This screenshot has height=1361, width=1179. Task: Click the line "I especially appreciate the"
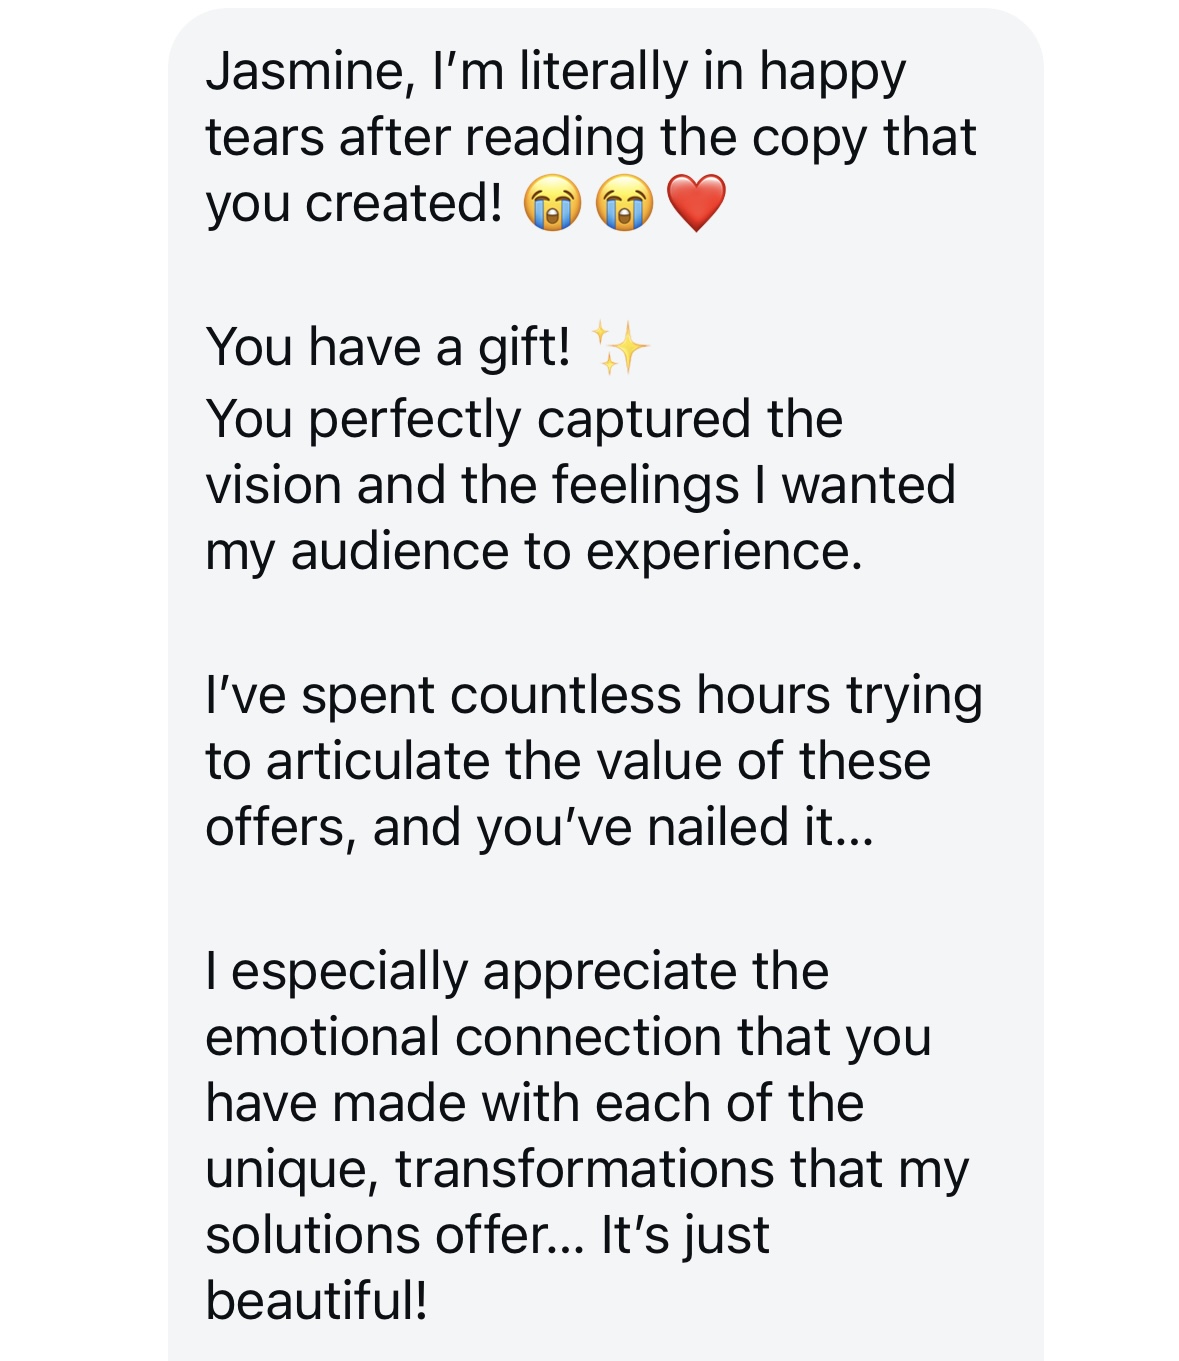[x=517, y=972]
